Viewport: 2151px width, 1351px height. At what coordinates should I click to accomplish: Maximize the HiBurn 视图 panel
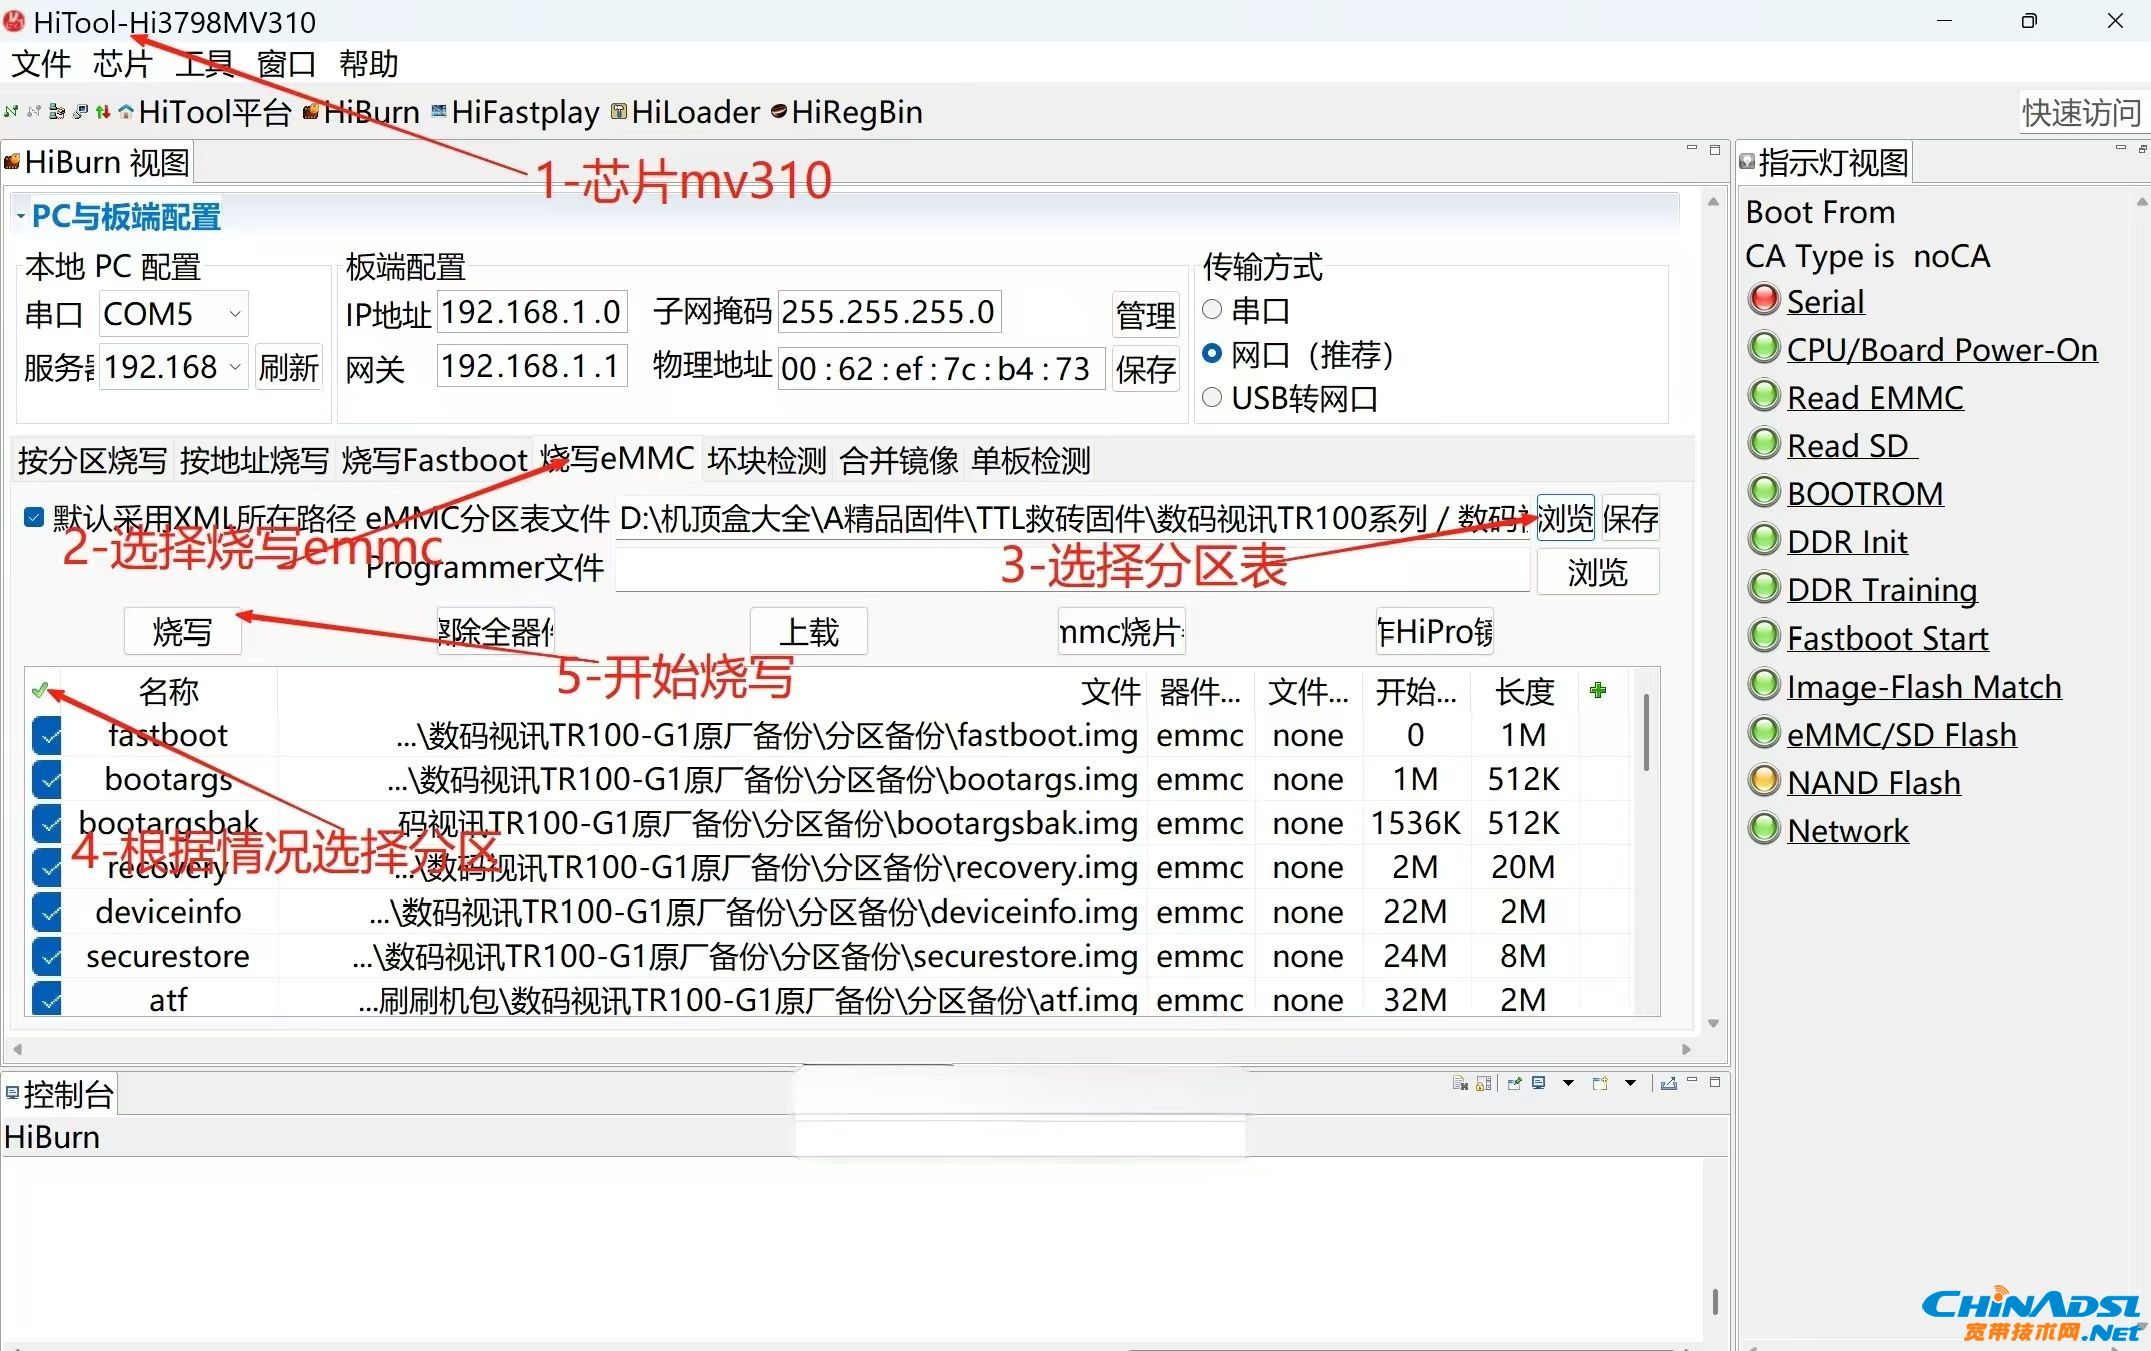(1715, 149)
